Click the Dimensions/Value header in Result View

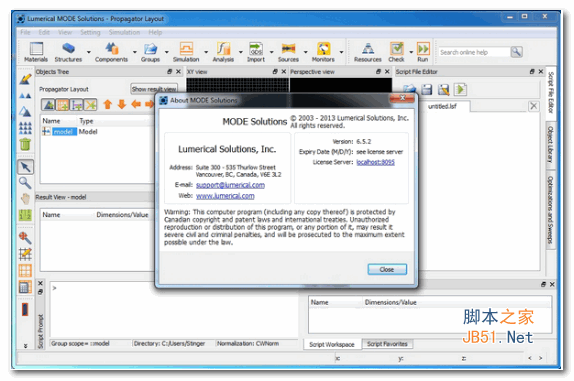[x=122, y=215]
